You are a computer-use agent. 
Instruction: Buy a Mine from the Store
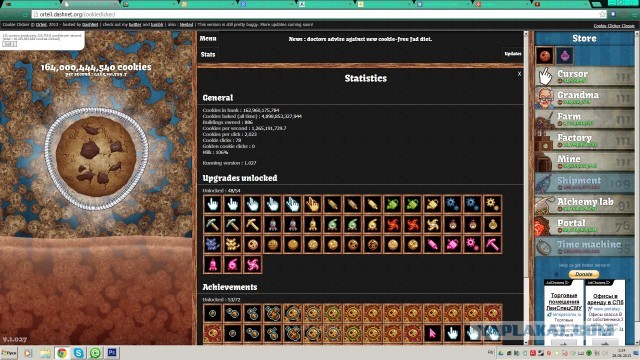tap(584, 161)
